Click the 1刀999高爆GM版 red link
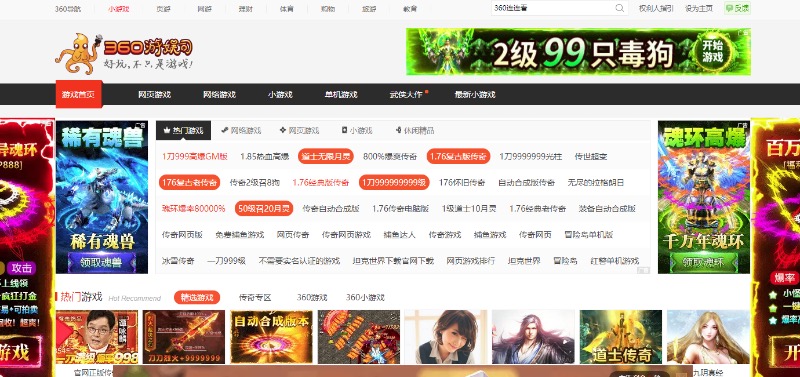Screen dimensions: 800x377 point(195,157)
